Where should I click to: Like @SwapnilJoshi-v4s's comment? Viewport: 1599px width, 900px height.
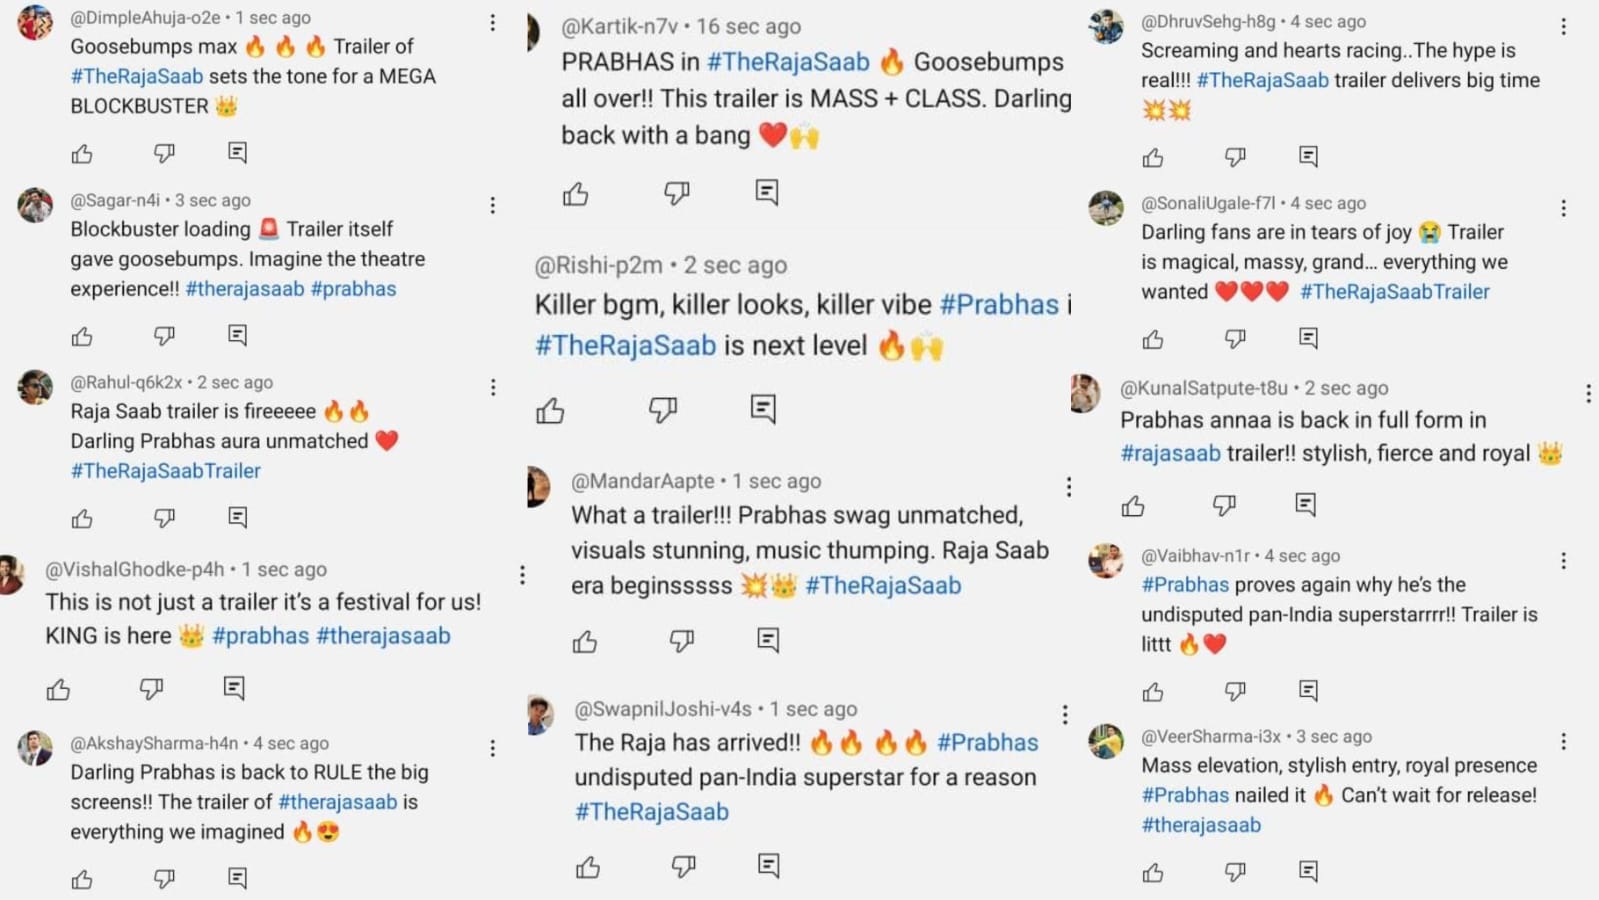tap(588, 867)
